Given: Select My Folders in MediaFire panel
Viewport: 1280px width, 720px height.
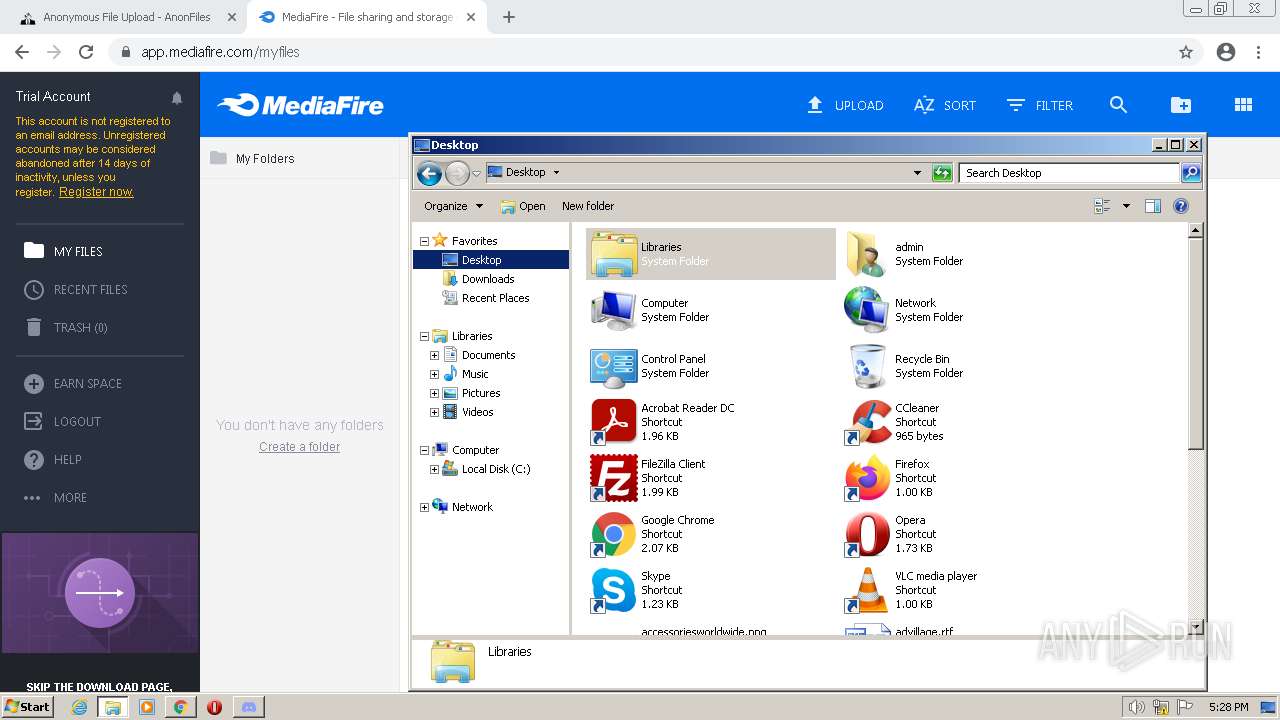Looking at the screenshot, I should pos(252,158).
